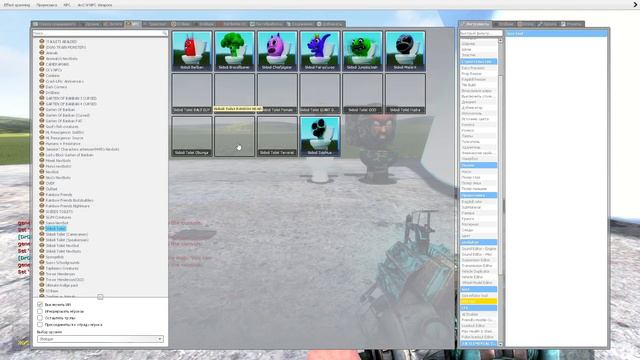Toggle the 'Выключить ИИ' checkbox
This screenshot has height=360, width=640.
tap(40, 304)
